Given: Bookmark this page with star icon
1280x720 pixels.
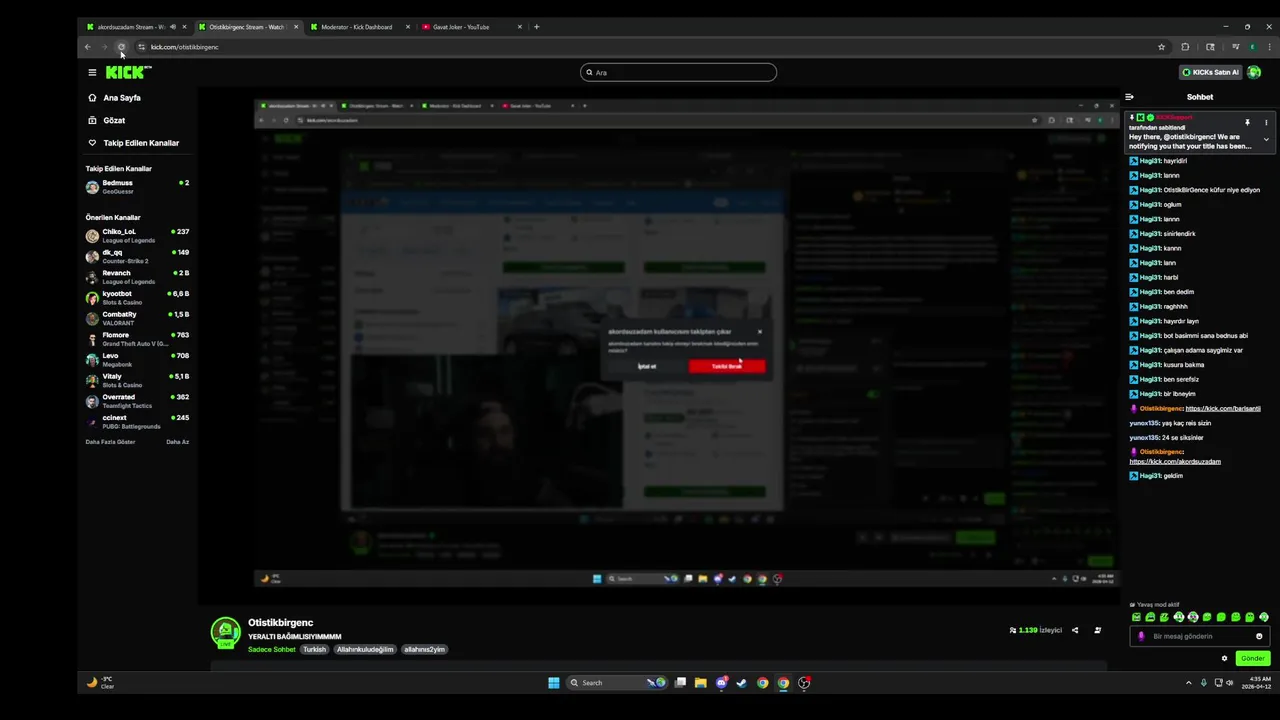Looking at the screenshot, I should (1161, 47).
